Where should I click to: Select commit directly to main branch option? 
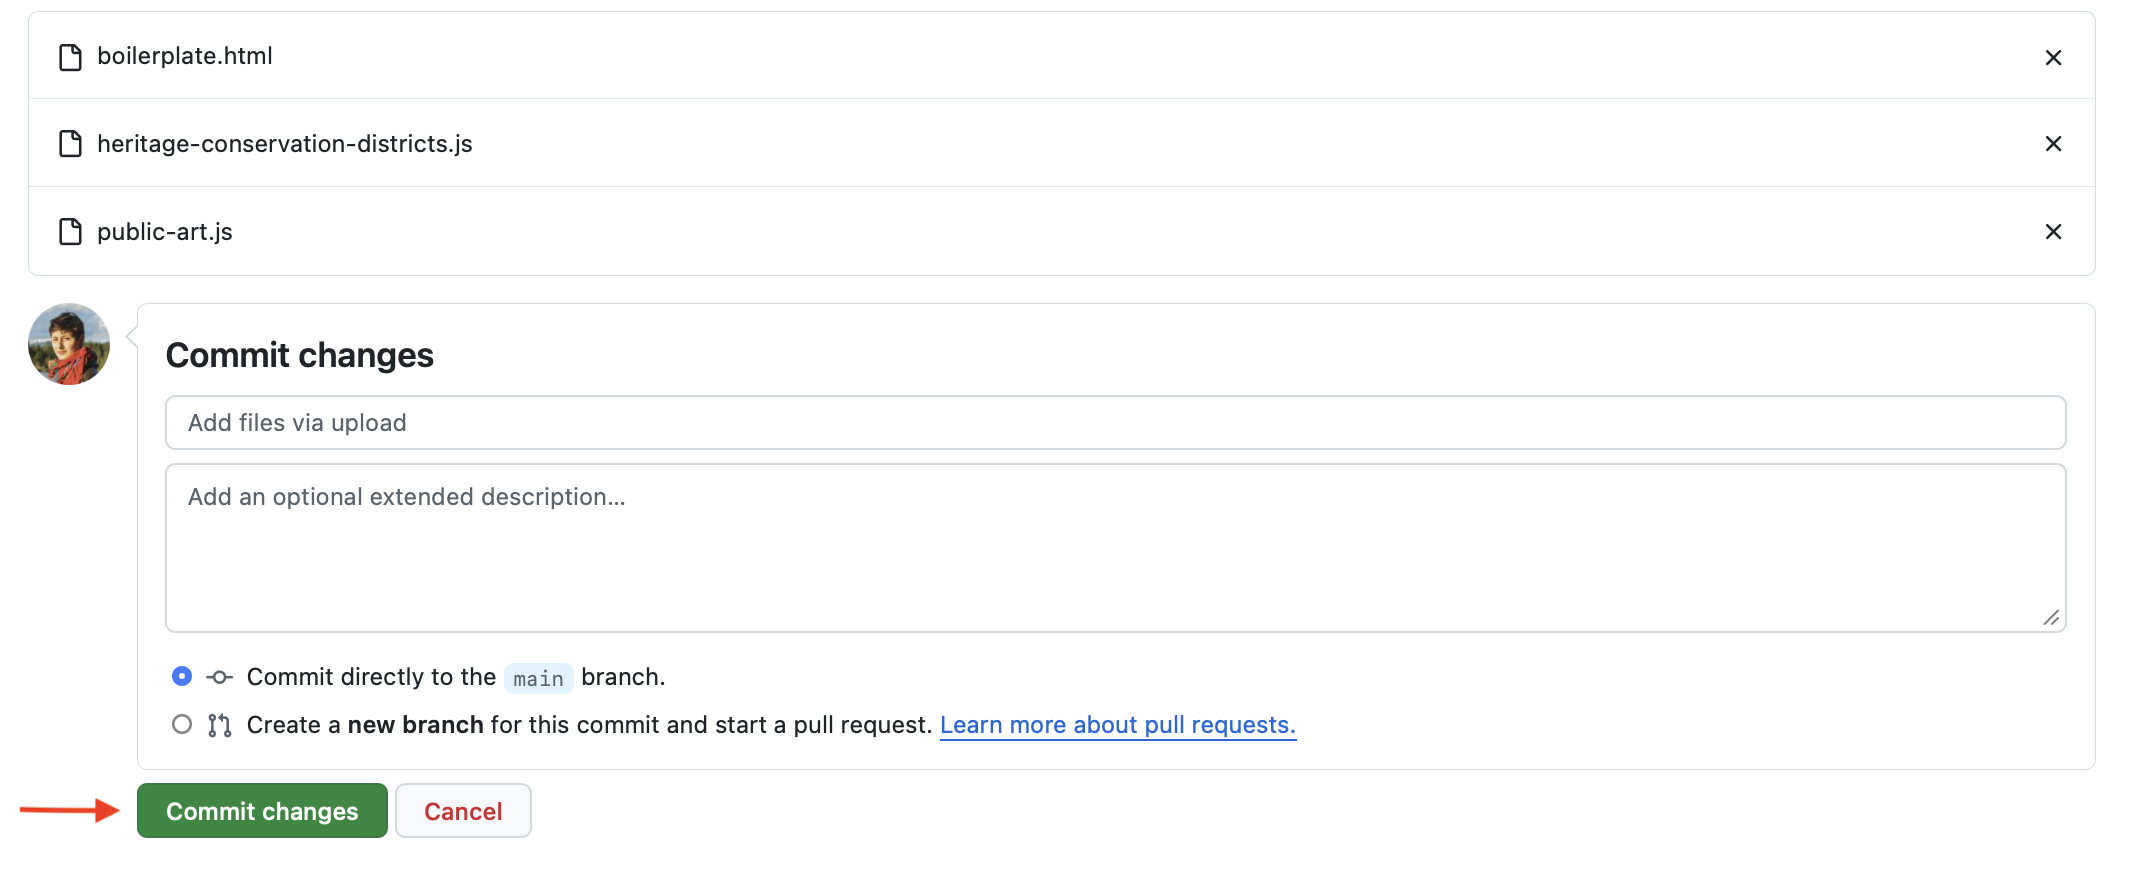[182, 677]
